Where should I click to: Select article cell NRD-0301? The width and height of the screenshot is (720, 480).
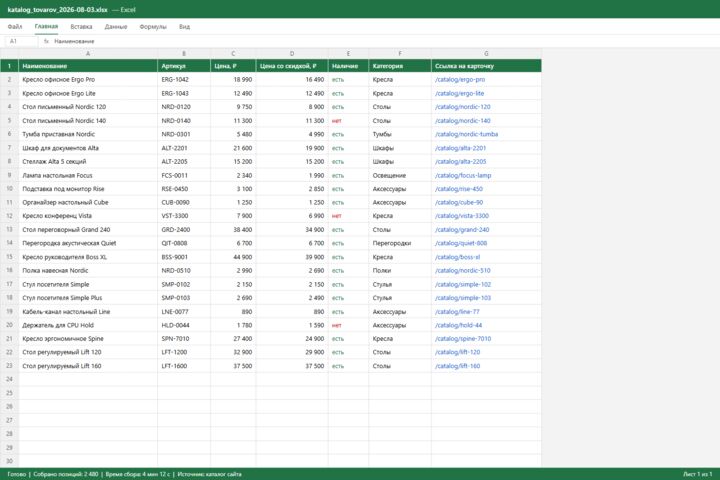tap(184, 134)
